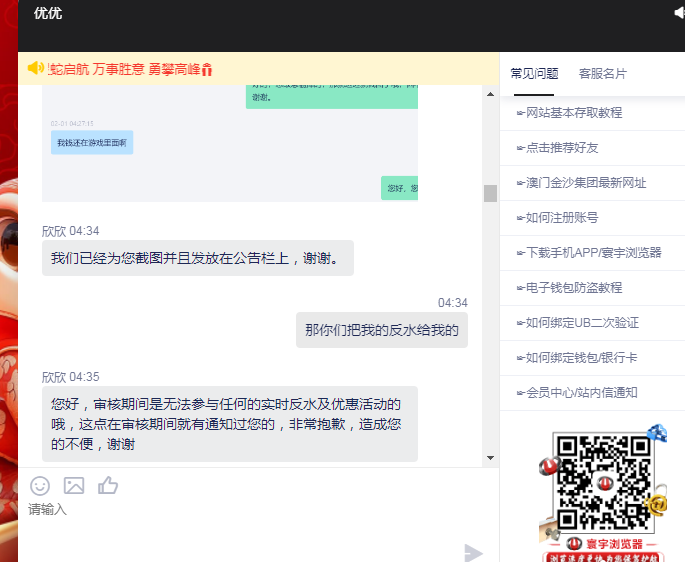Viewport: 685px width, 562px height.
Task: Click the thumbs-up rating icon
Action: 108,485
